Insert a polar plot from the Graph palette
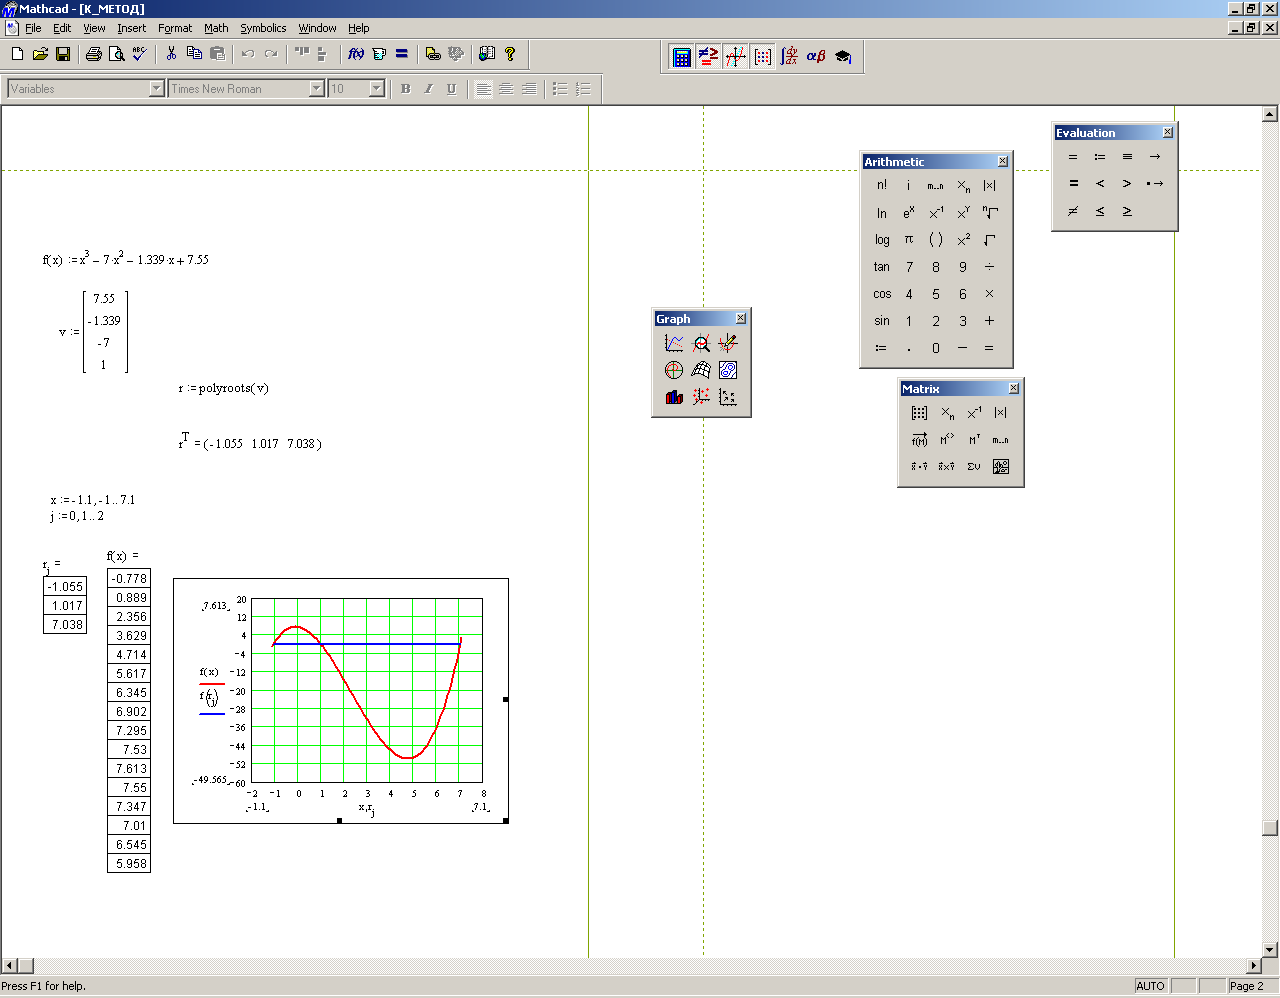 (674, 370)
